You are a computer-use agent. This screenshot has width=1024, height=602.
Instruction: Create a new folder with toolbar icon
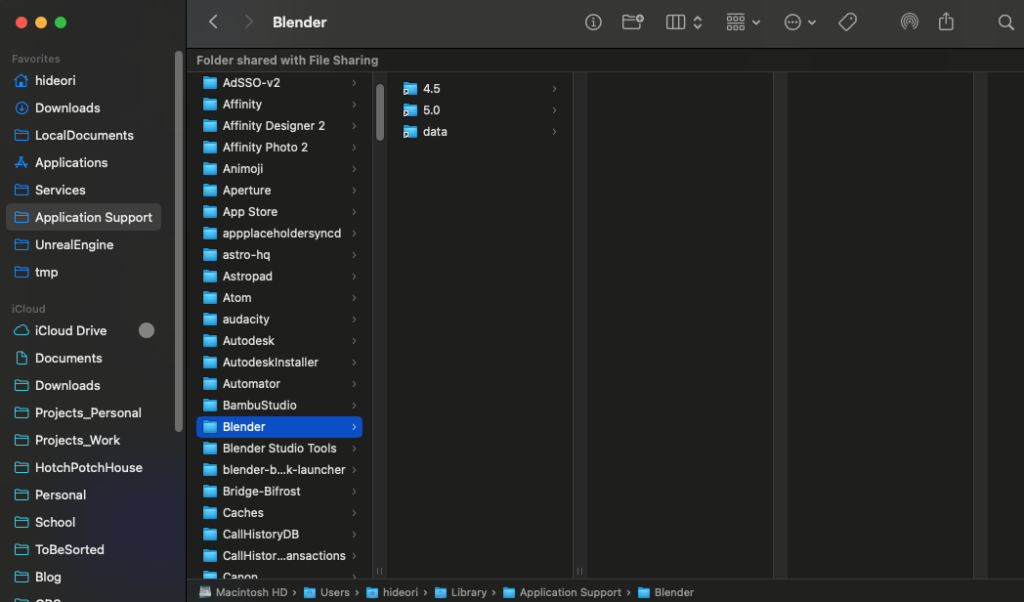tap(632, 22)
